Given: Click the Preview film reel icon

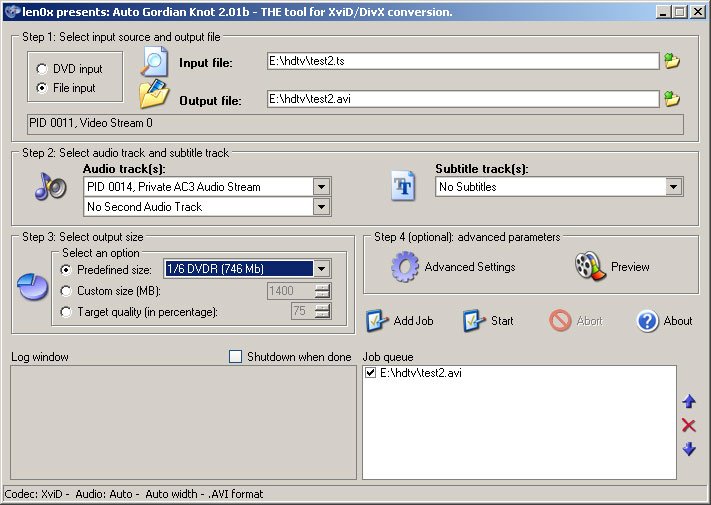Looking at the screenshot, I should tap(590, 266).
